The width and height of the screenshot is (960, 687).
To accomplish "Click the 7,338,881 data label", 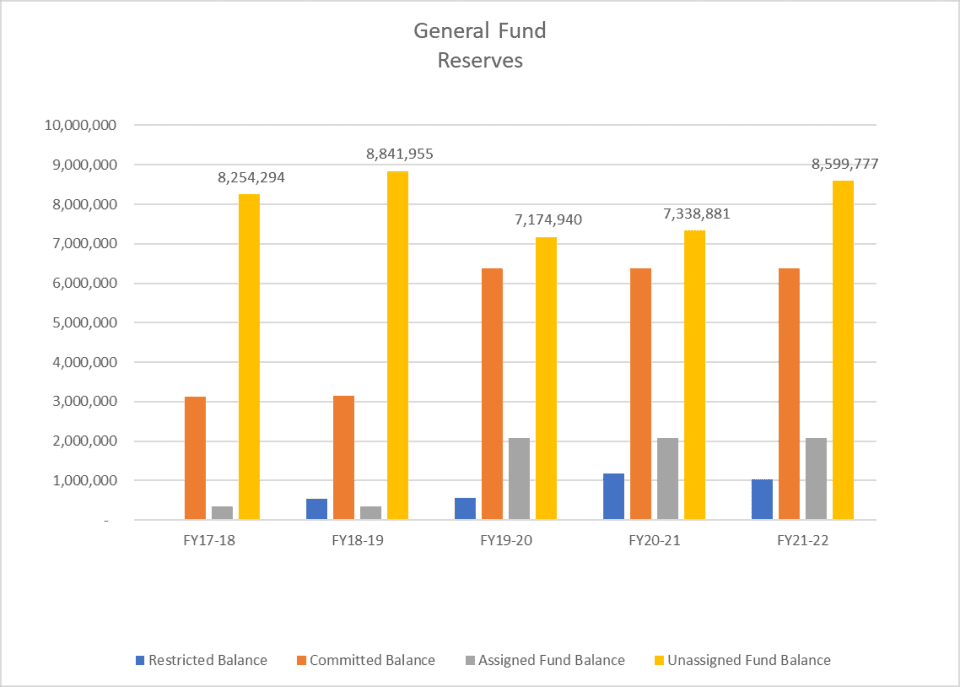I will point(697,213).
